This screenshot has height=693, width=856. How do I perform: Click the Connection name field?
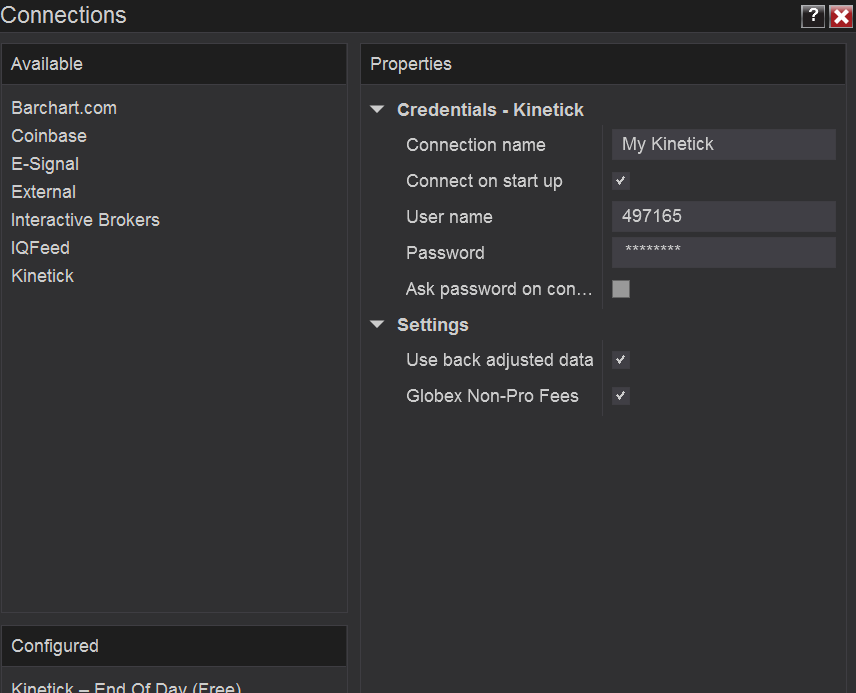(723, 145)
